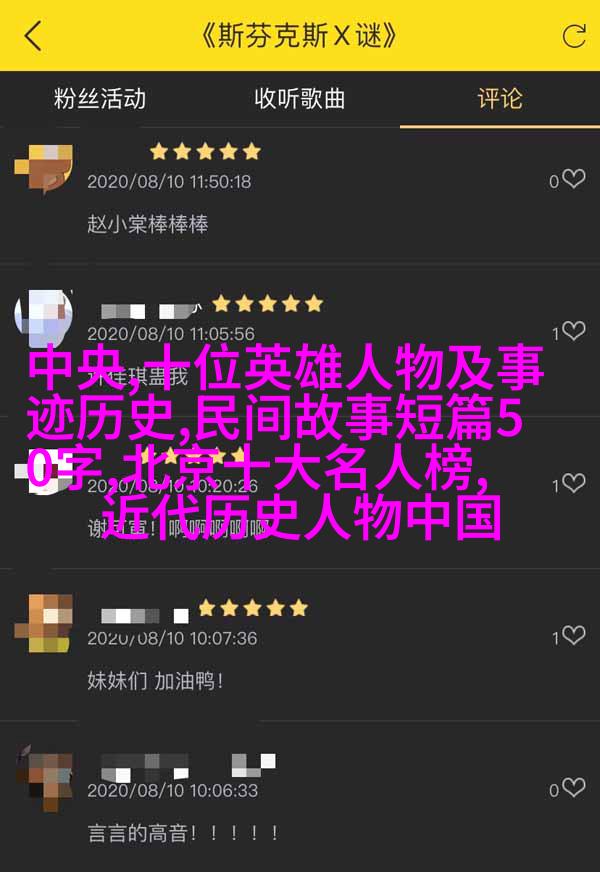Image resolution: width=600 pixels, height=872 pixels.
Task: Open avatar of 10:07:36 commenter
Action: click(x=44, y=623)
